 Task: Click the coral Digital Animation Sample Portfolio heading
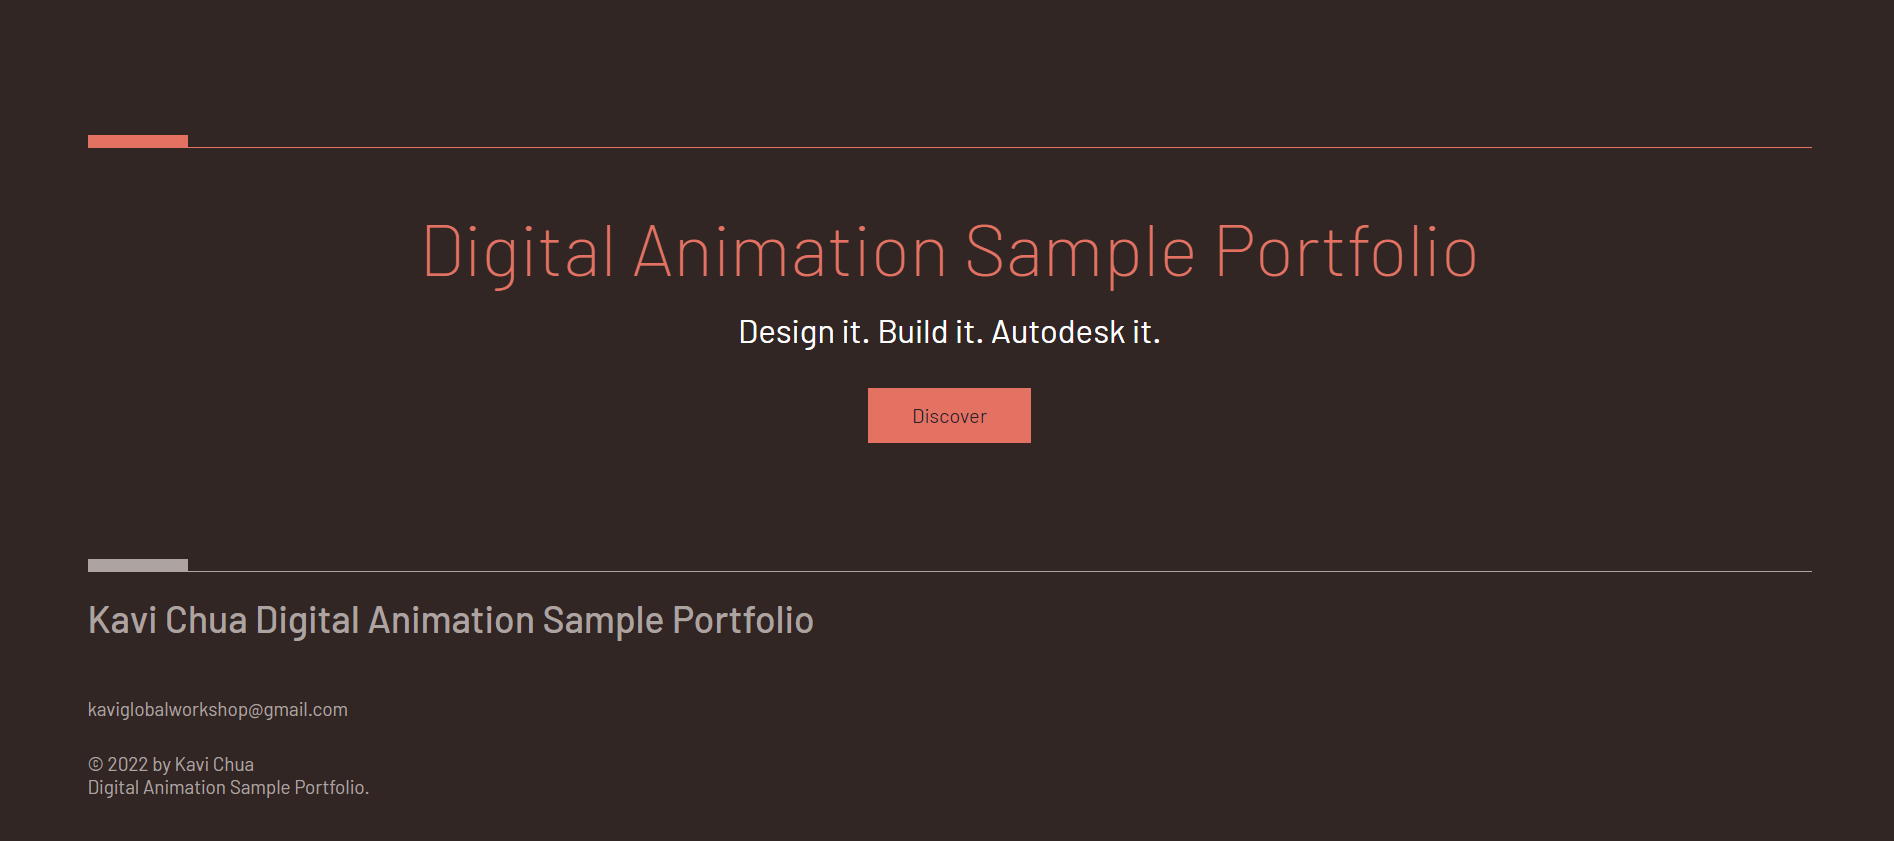click(x=949, y=252)
